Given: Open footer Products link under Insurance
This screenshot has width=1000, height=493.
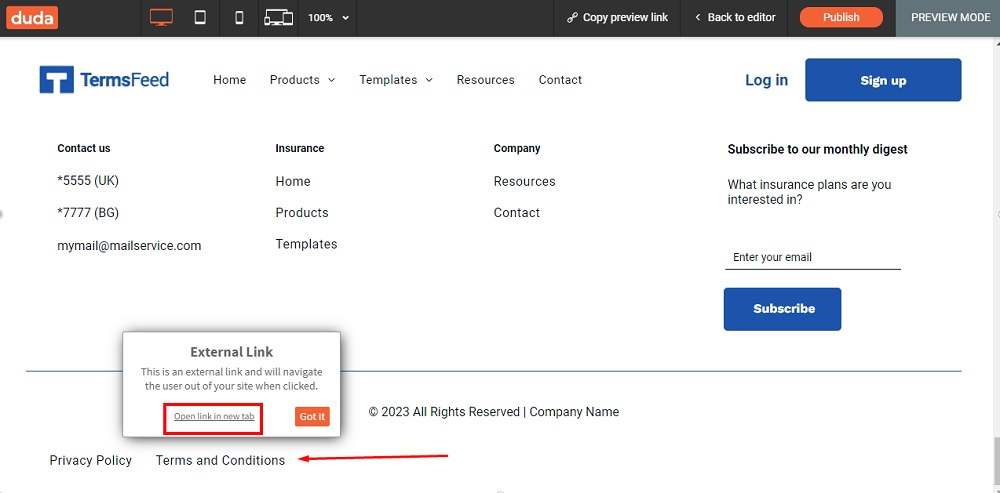Looking at the screenshot, I should tap(302, 212).
